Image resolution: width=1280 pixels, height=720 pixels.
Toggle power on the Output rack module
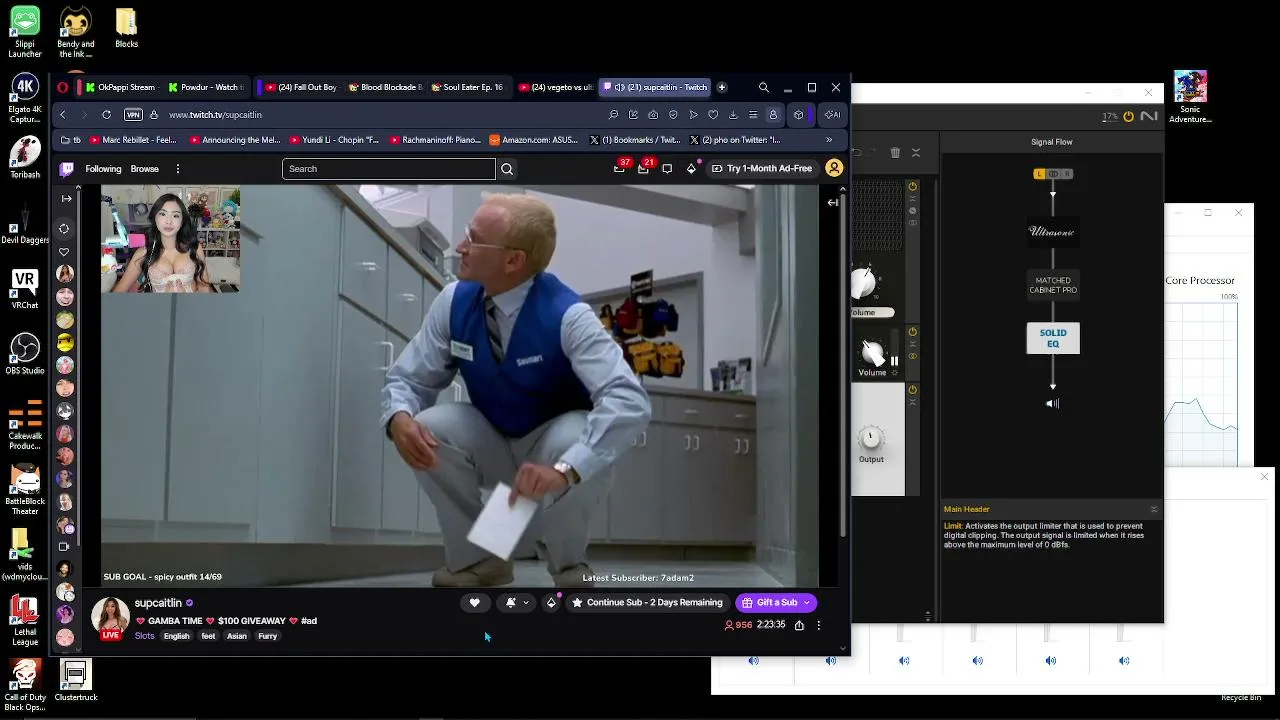[x=912, y=390]
